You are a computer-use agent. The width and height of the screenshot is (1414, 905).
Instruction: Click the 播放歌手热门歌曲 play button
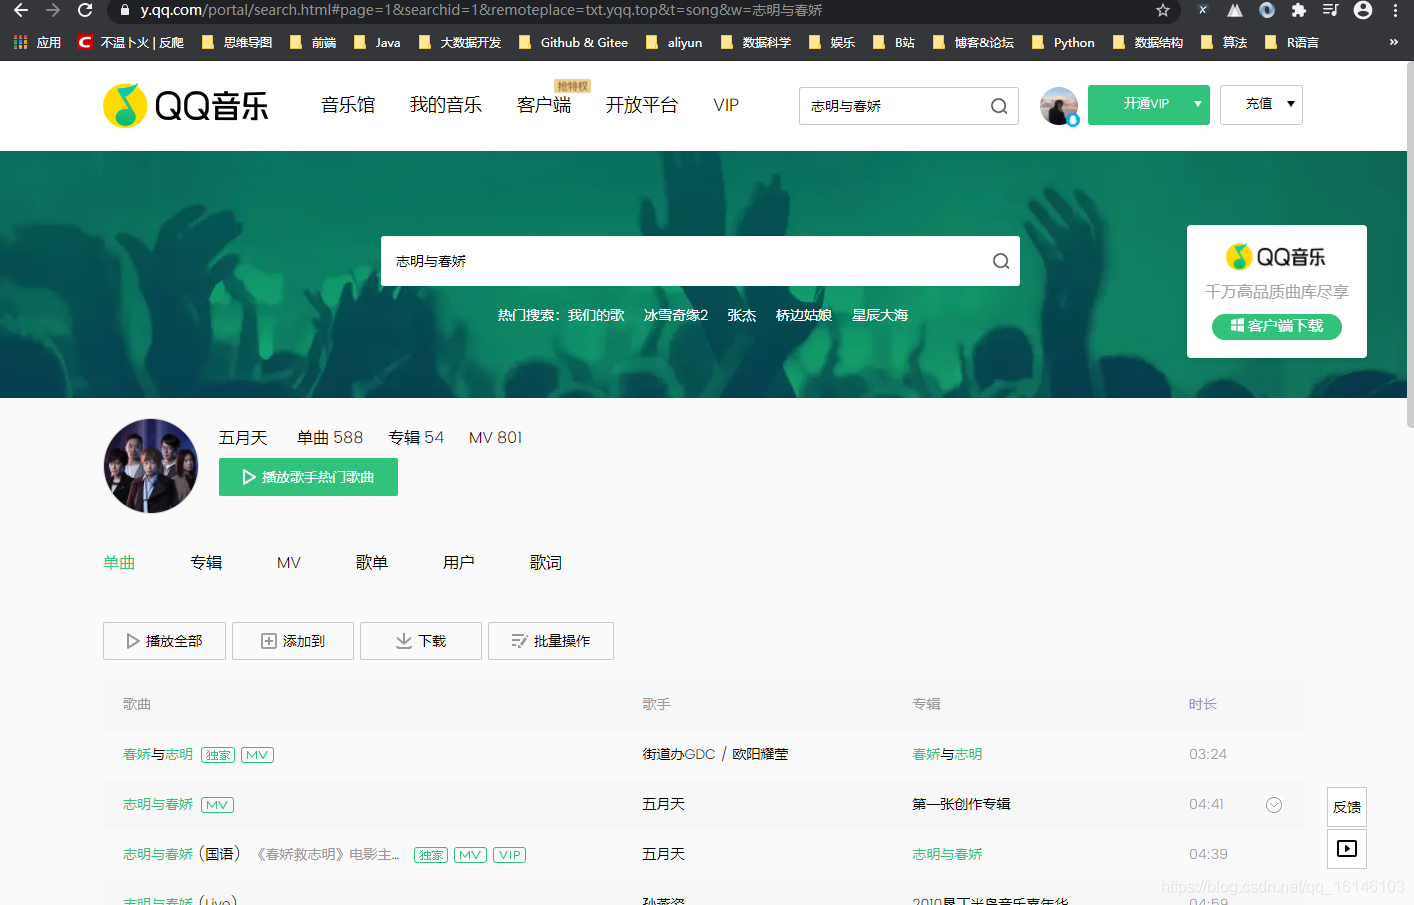pos(308,477)
